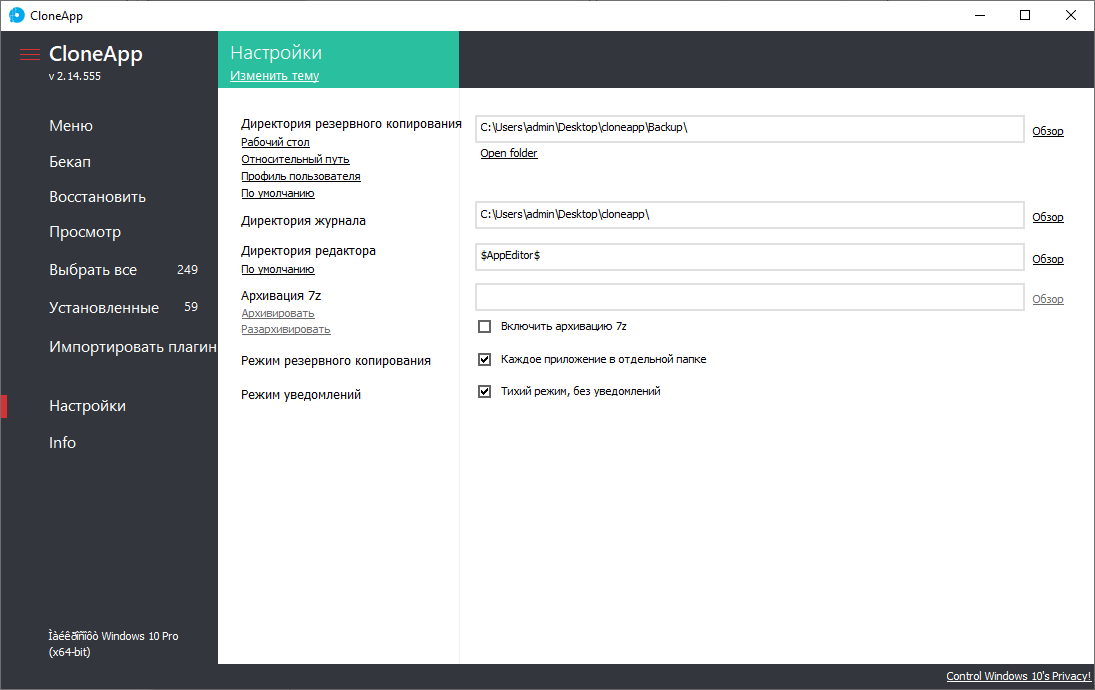The image size is (1095, 690).
Task: Browse for log directory with Обзор
Action: (1048, 217)
